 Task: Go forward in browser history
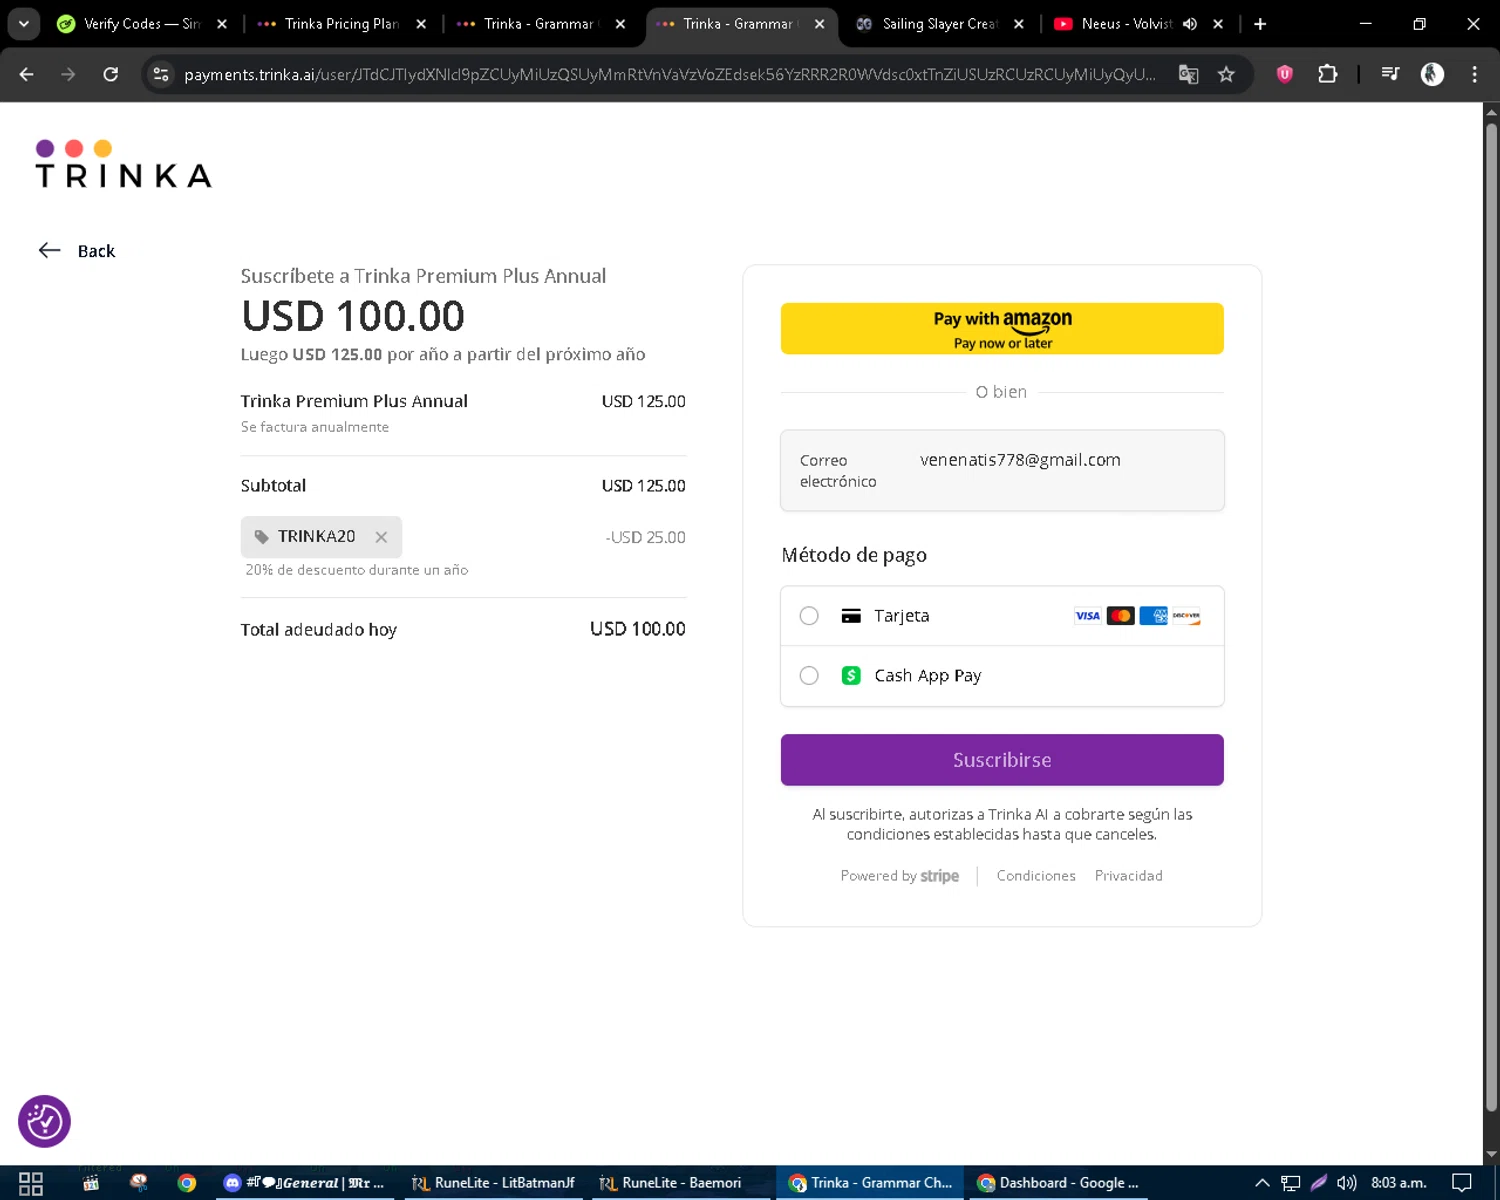(68, 74)
